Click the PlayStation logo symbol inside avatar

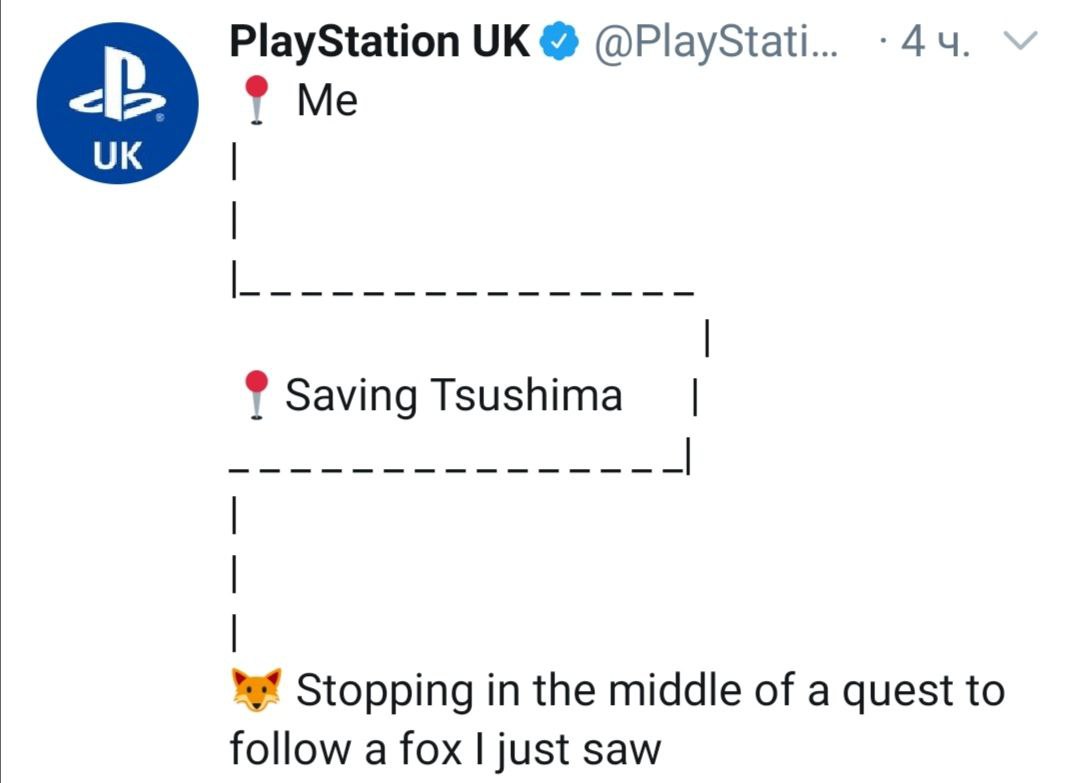118,84
